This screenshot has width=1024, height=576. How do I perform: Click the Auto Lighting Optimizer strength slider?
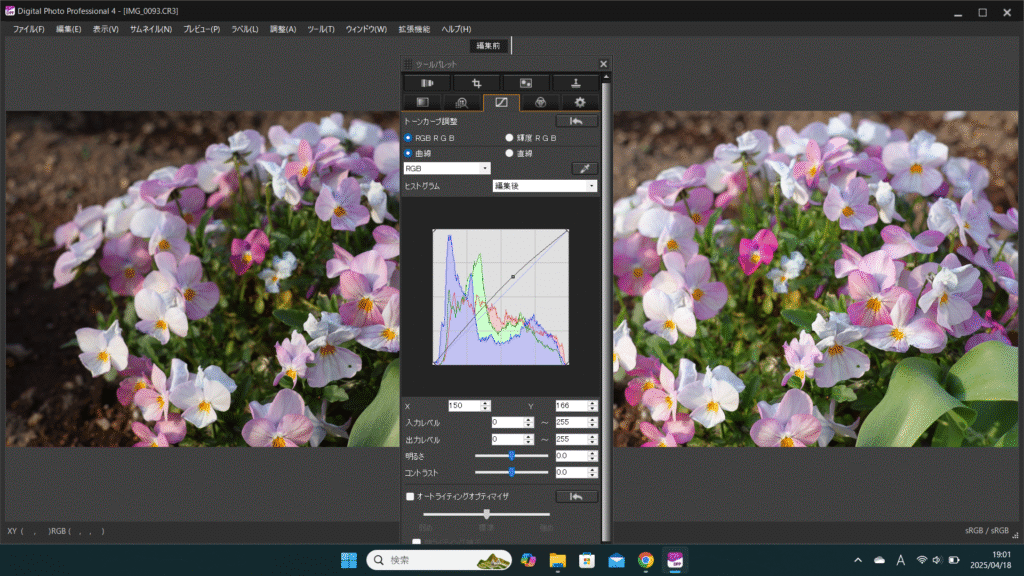coord(487,515)
